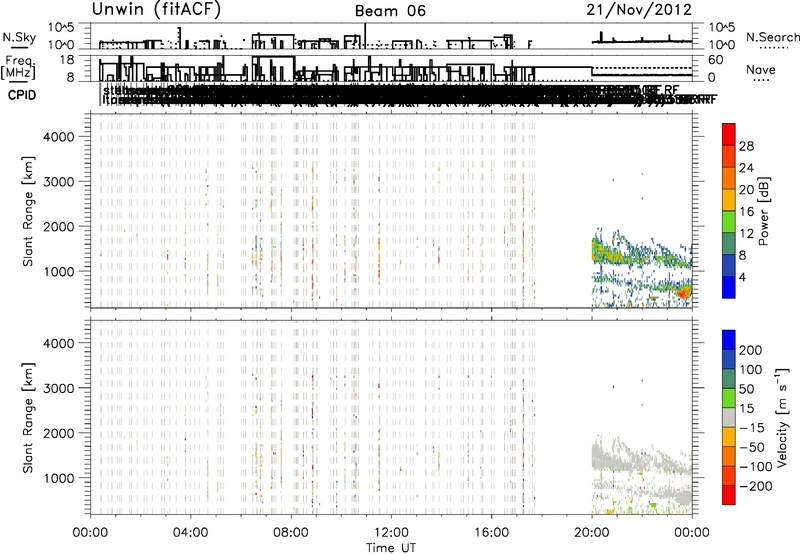
Task: Click the '16:00' time axis label
Action: coord(491,533)
